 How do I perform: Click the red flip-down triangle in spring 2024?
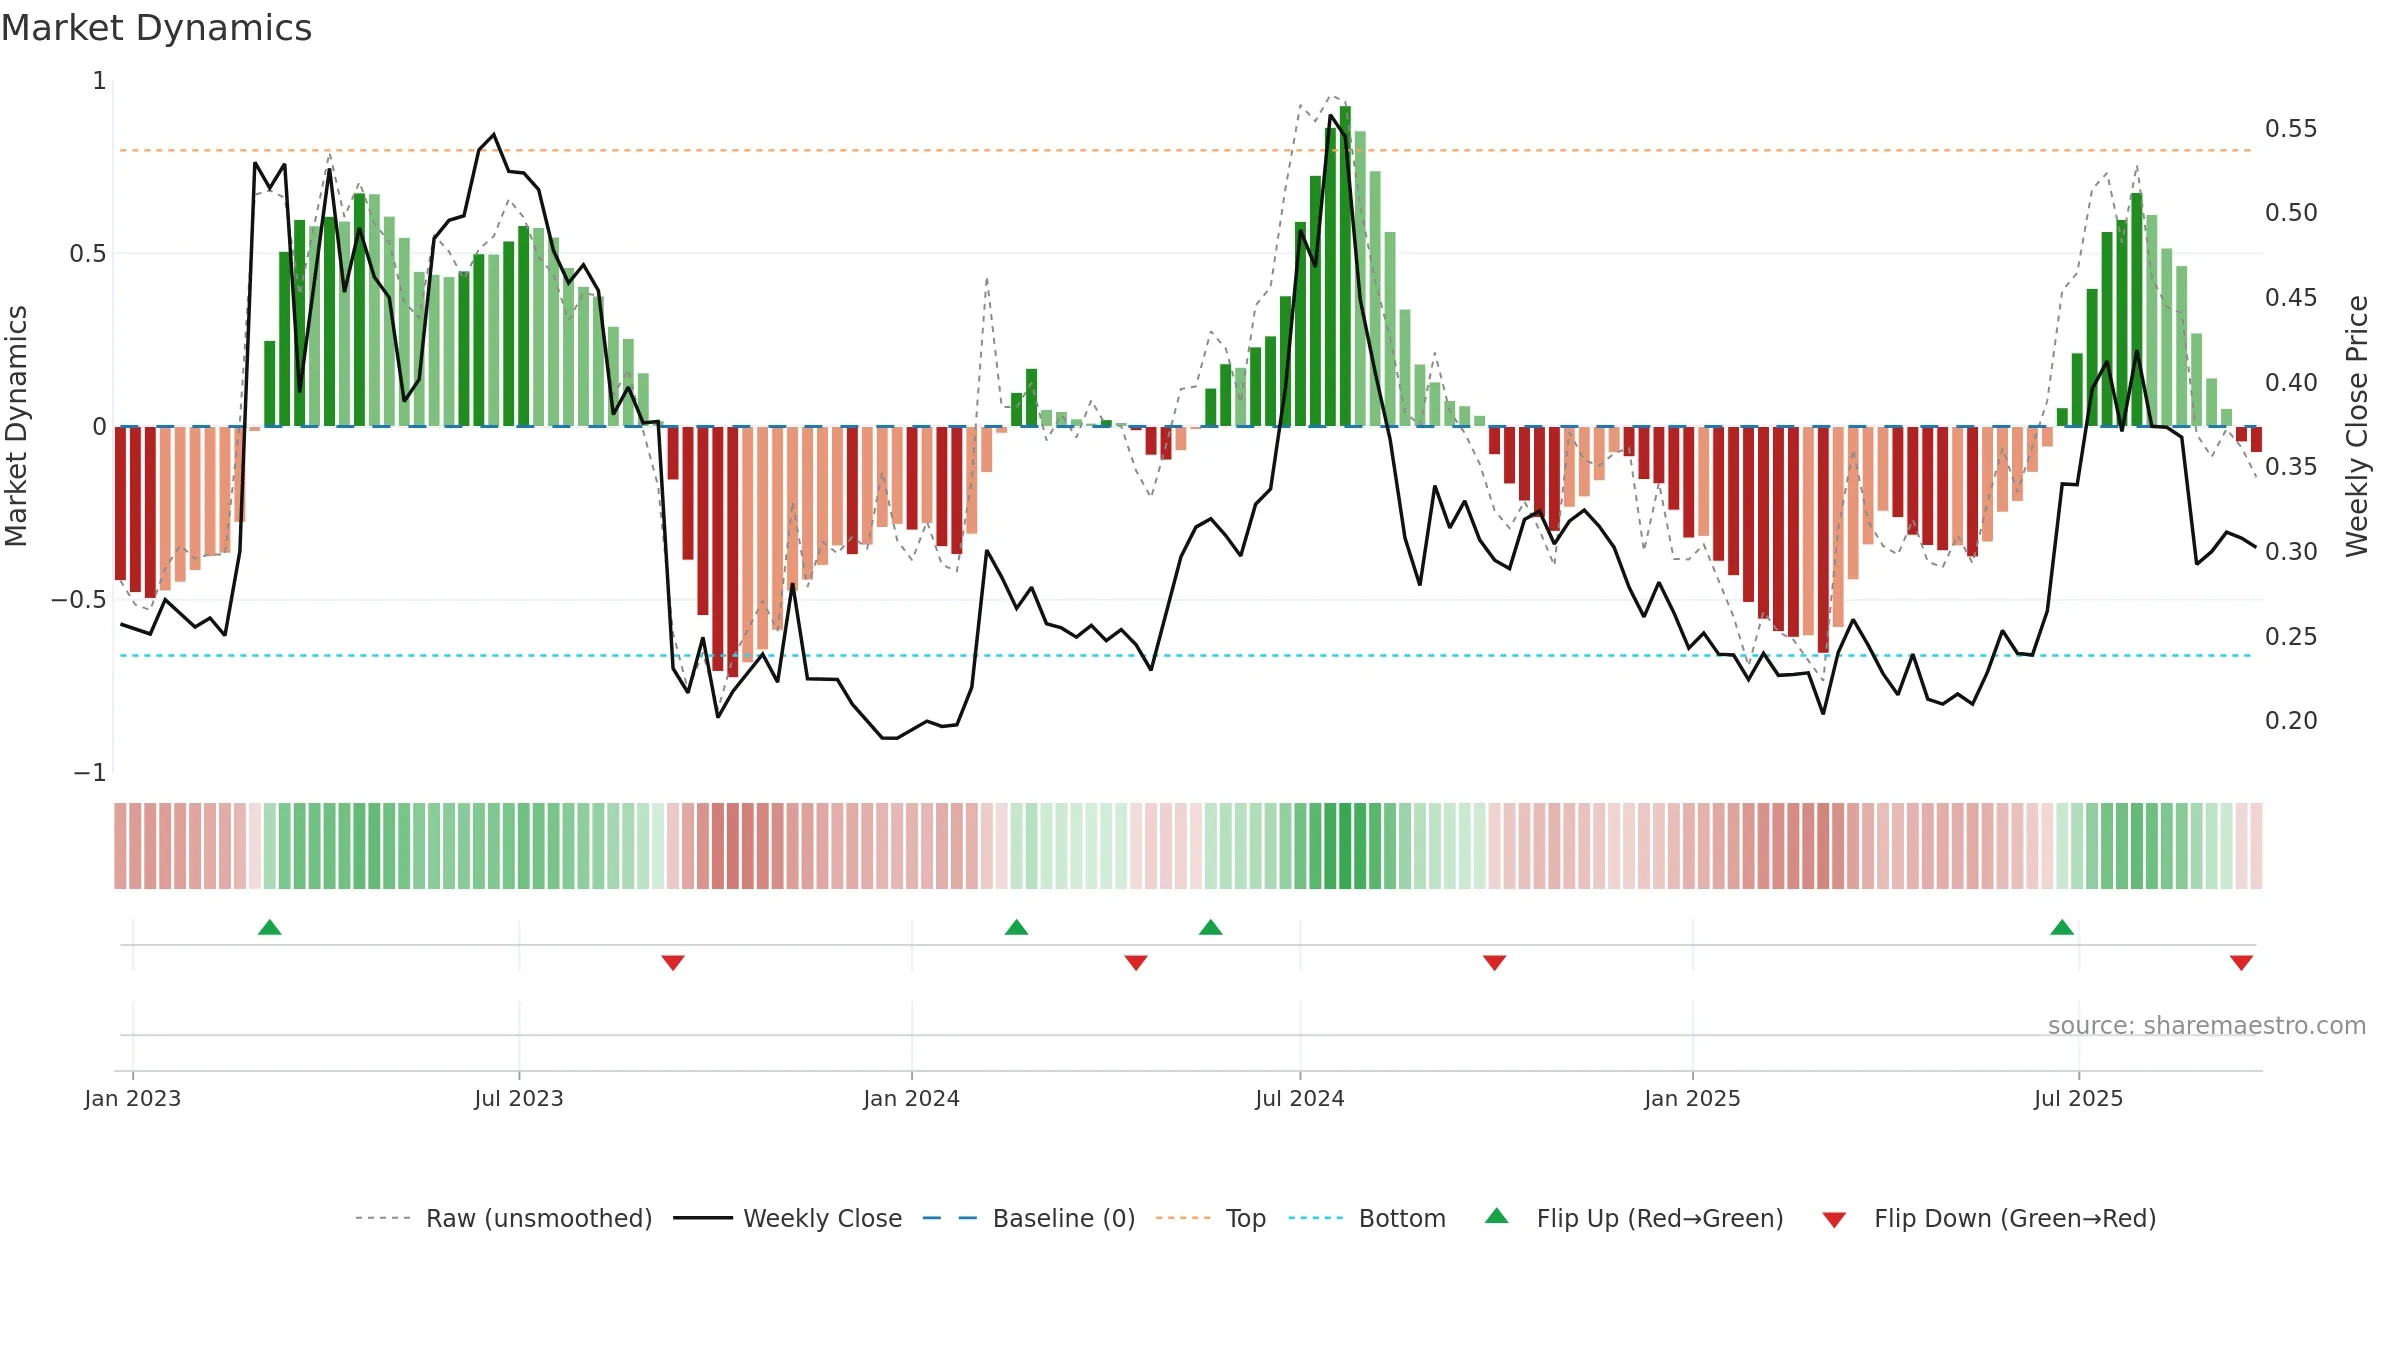1136,963
